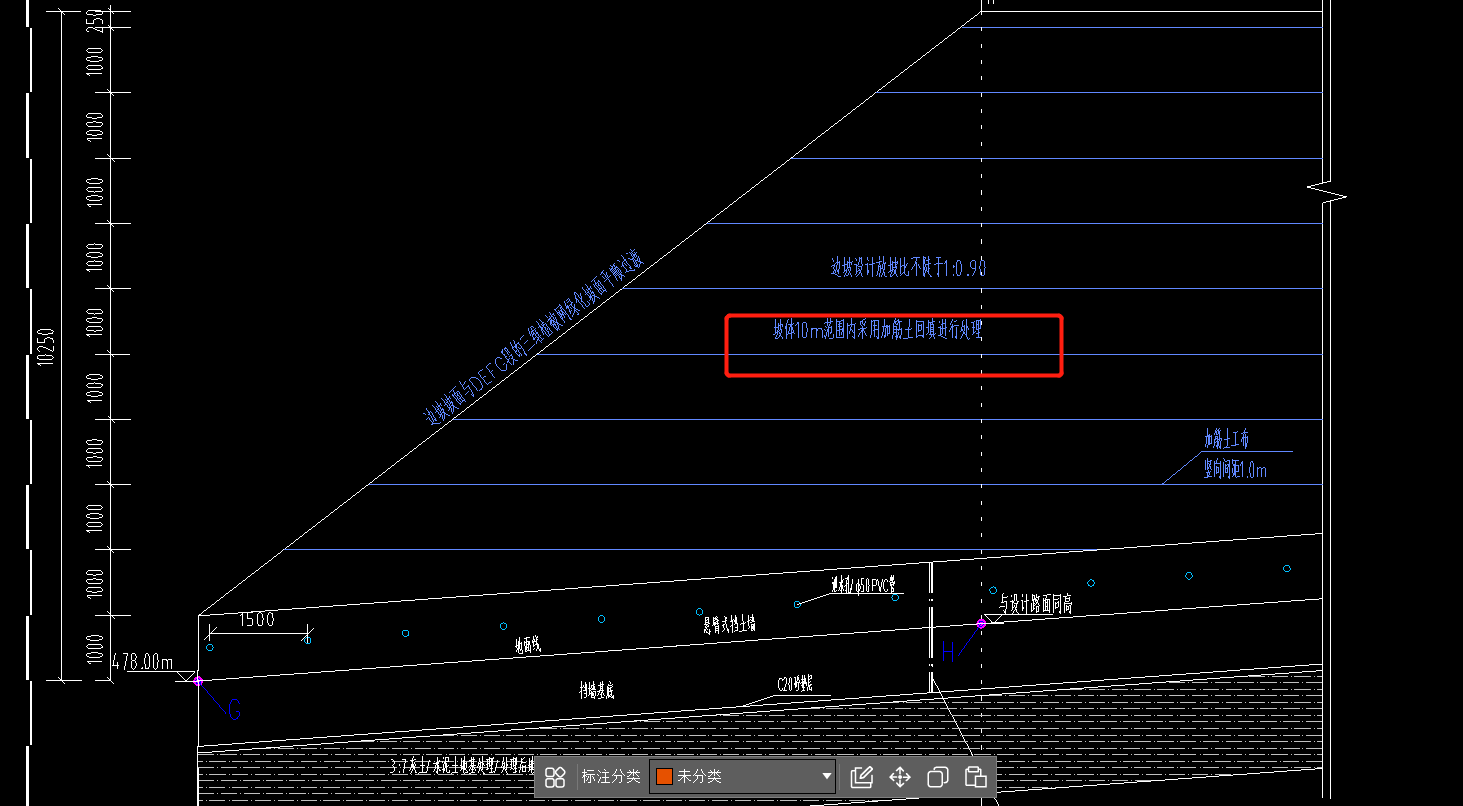Click the 478.00m elevation label
Image resolution: width=1463 pixels, height=806 pixels.
pyautogui.click(x=143, y=662)
